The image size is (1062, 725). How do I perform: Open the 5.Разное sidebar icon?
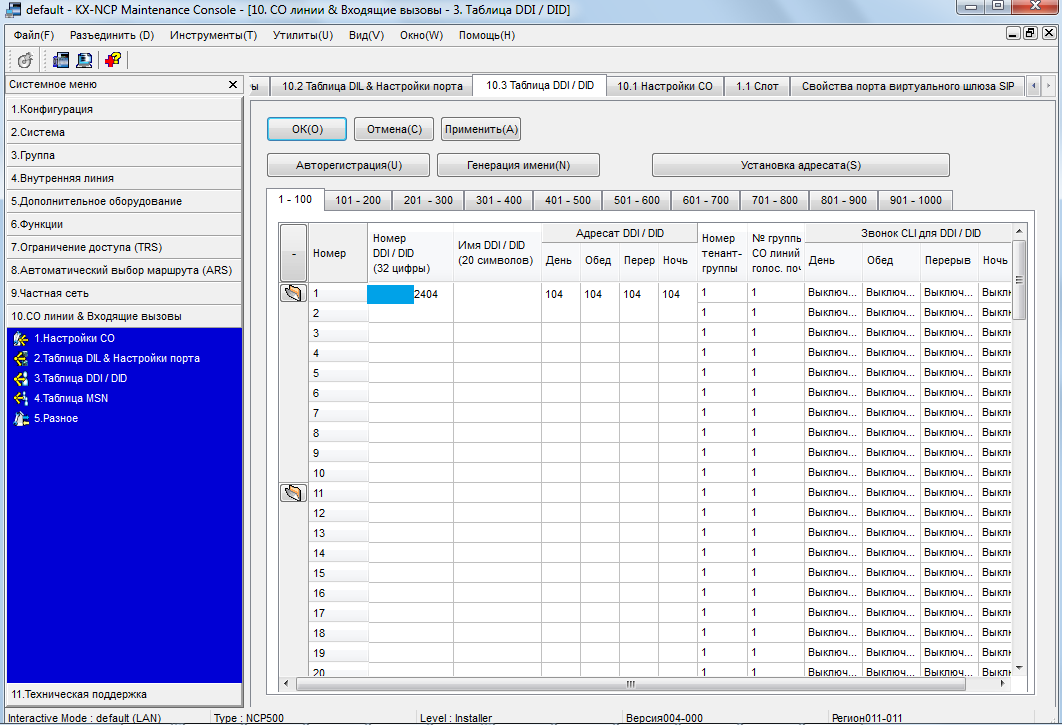(20, 419)
